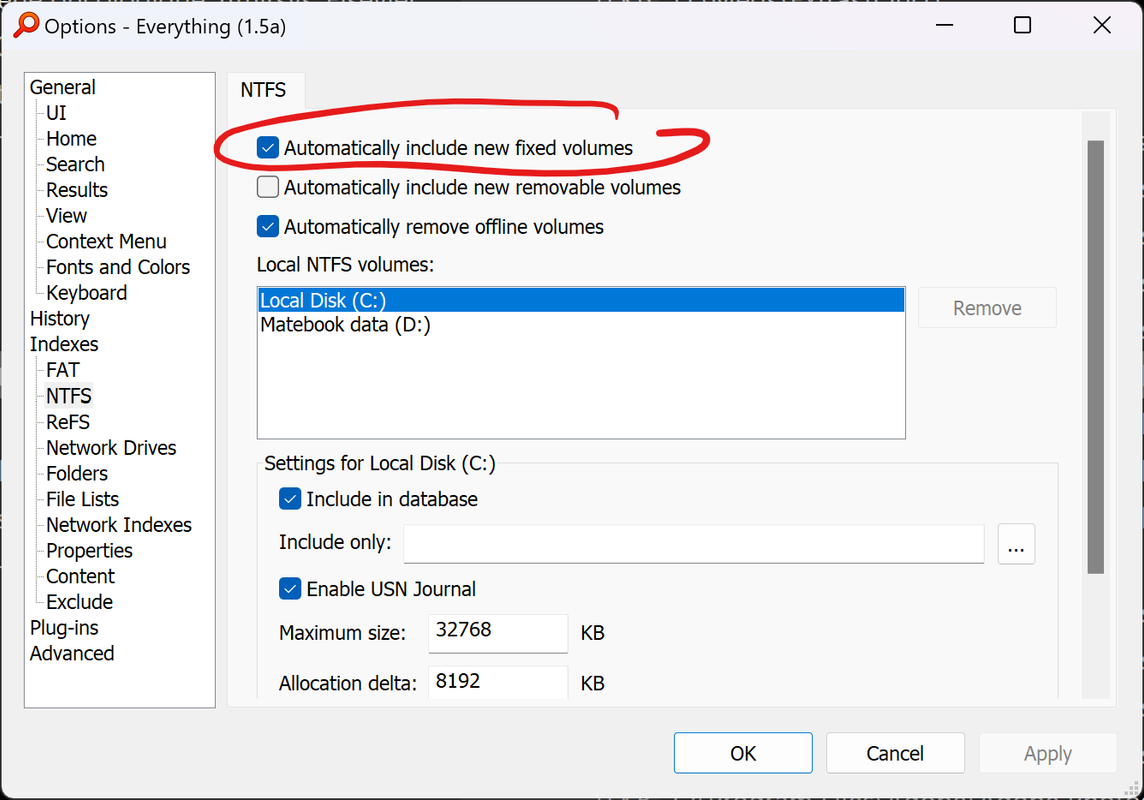
Task: Click the options page vertical scrollbar
Action: pyautogui.click(x=1095, y=357)
